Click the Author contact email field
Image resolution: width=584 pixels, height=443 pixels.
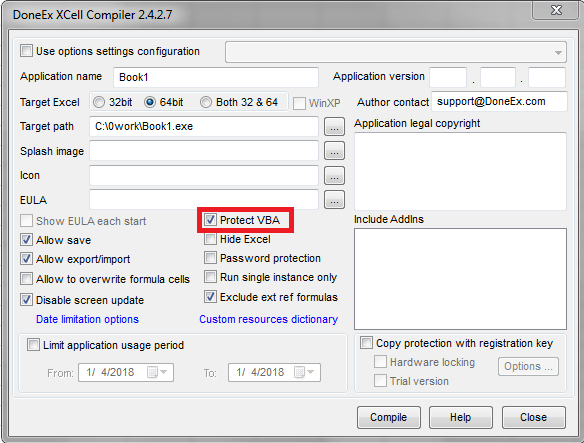(x=499, y=101)
